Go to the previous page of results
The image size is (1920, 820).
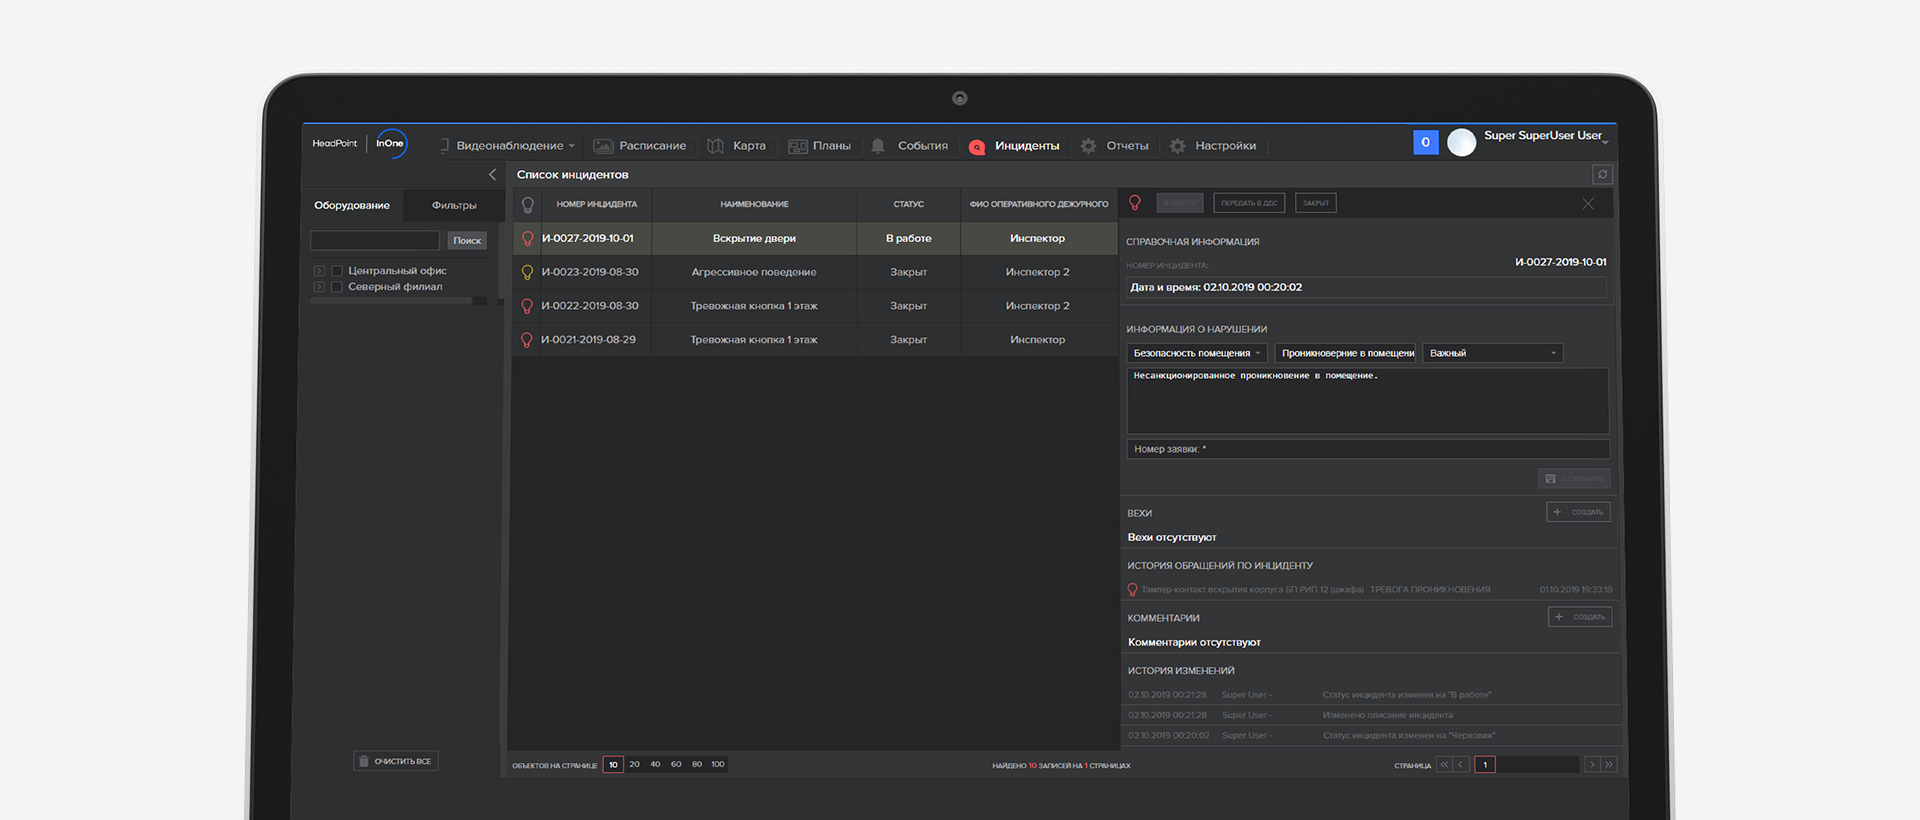coord(1461,765)
